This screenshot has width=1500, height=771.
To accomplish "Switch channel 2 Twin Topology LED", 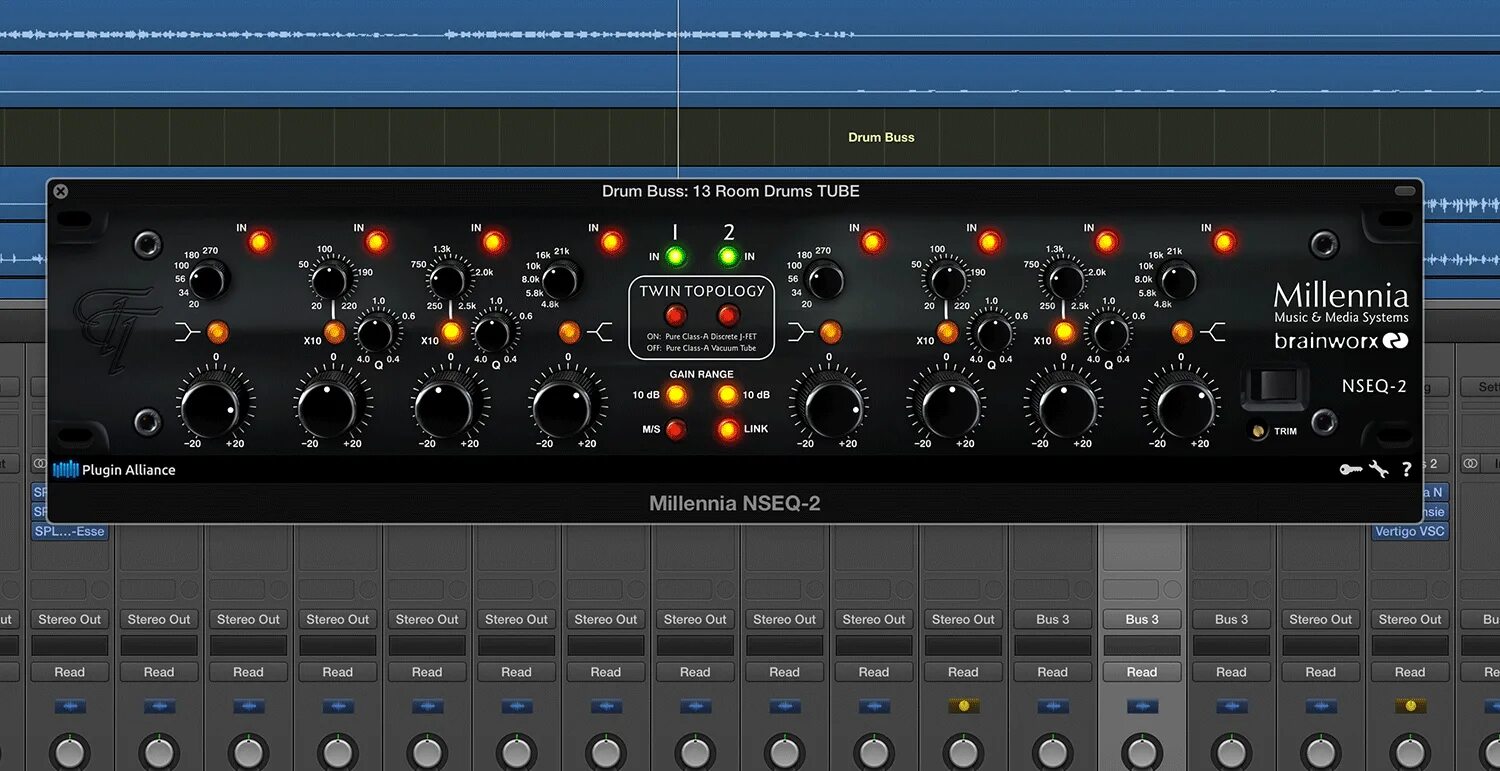I will point(728,316).
